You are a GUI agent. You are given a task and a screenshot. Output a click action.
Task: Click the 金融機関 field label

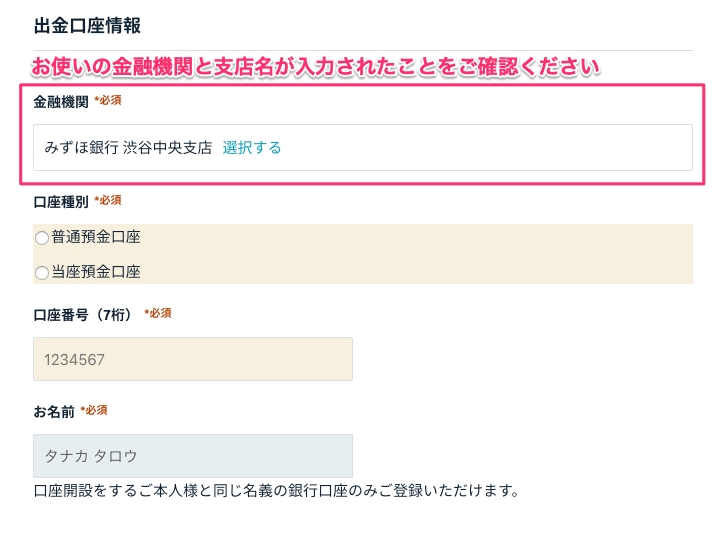tap(61, 102)
